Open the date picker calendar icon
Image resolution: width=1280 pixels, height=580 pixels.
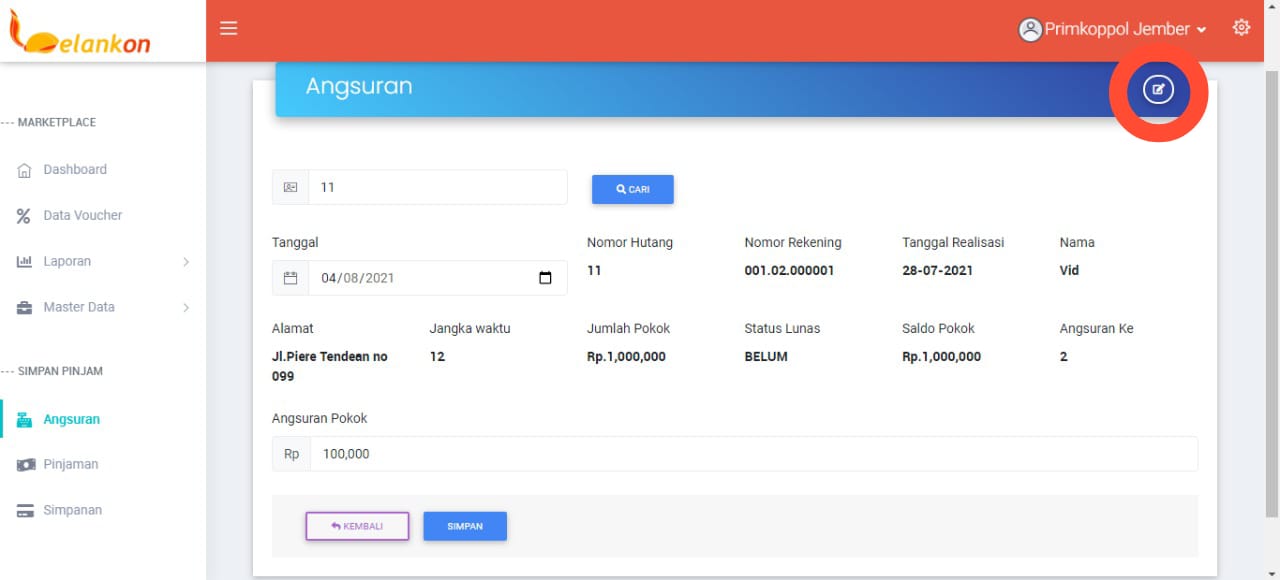coord(545,278)
